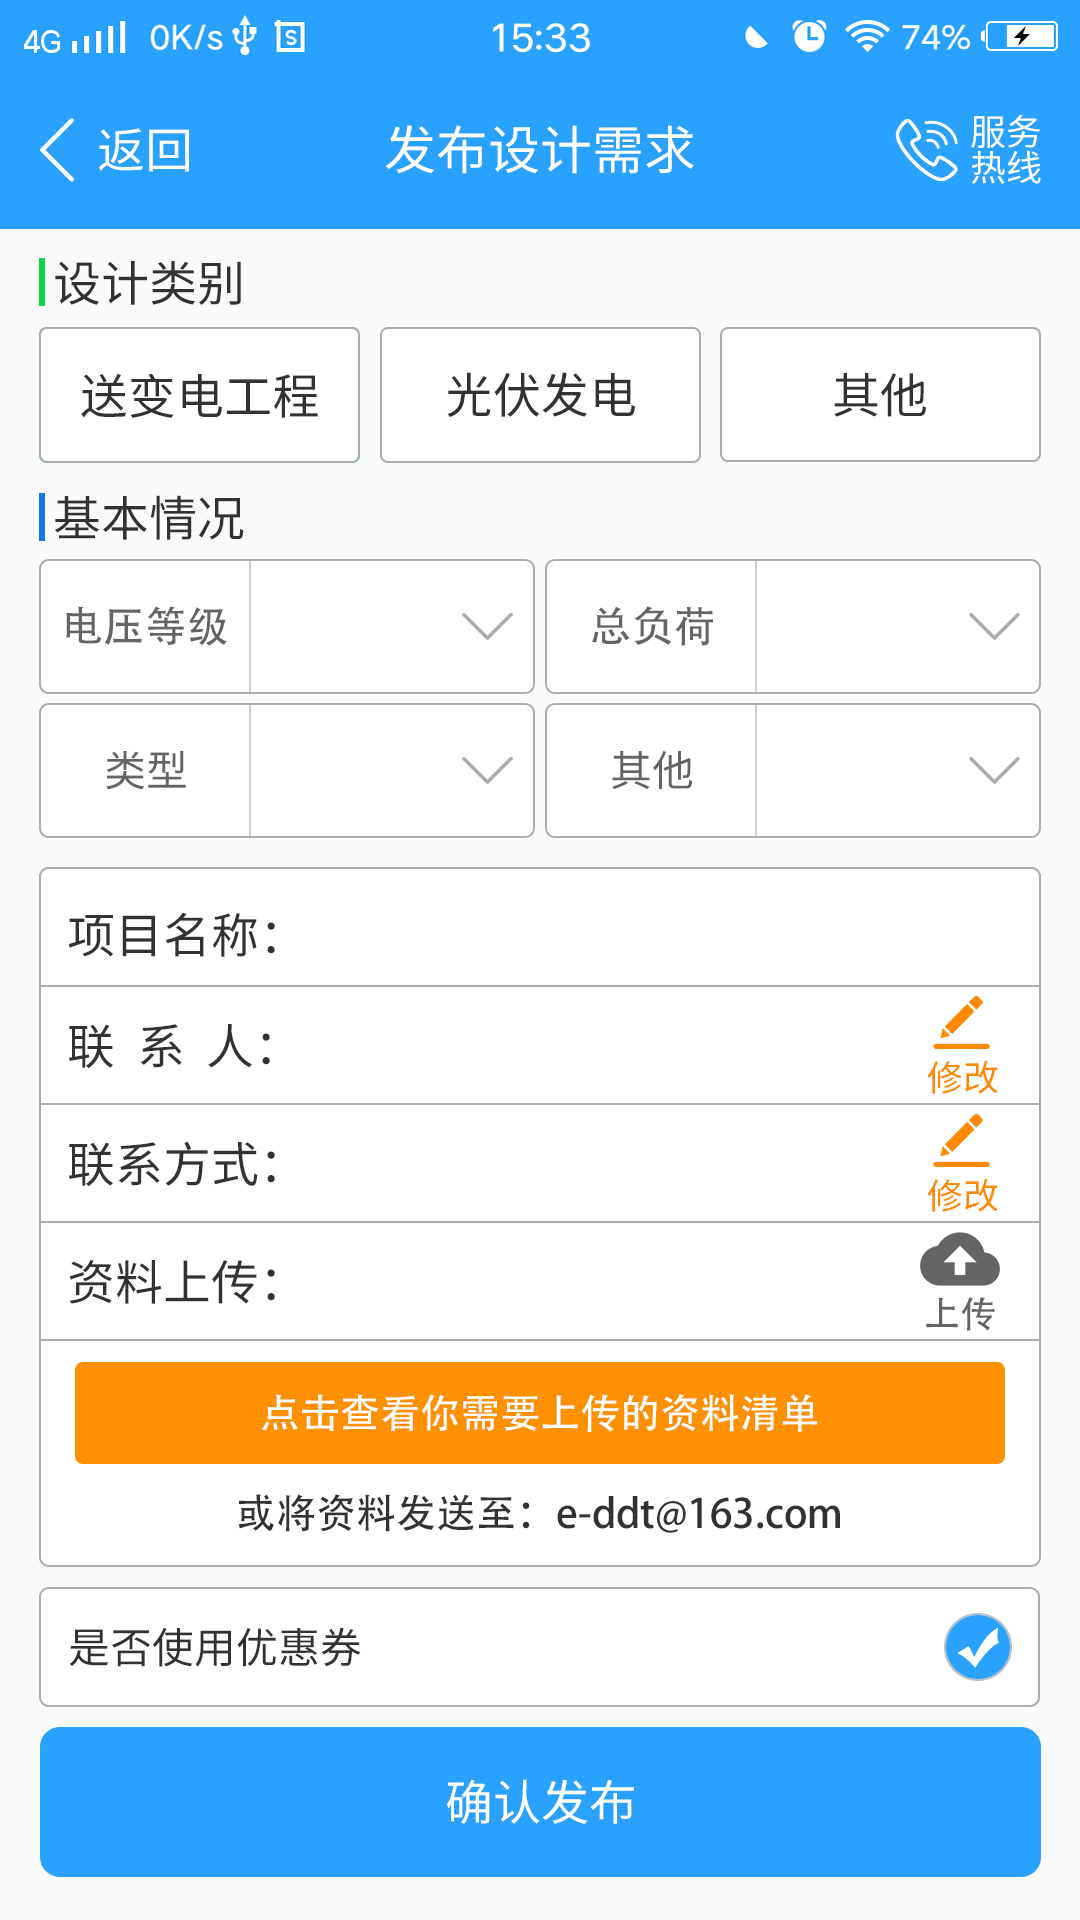
Task: Tap the back arrow icon
Action: [58, 150]
